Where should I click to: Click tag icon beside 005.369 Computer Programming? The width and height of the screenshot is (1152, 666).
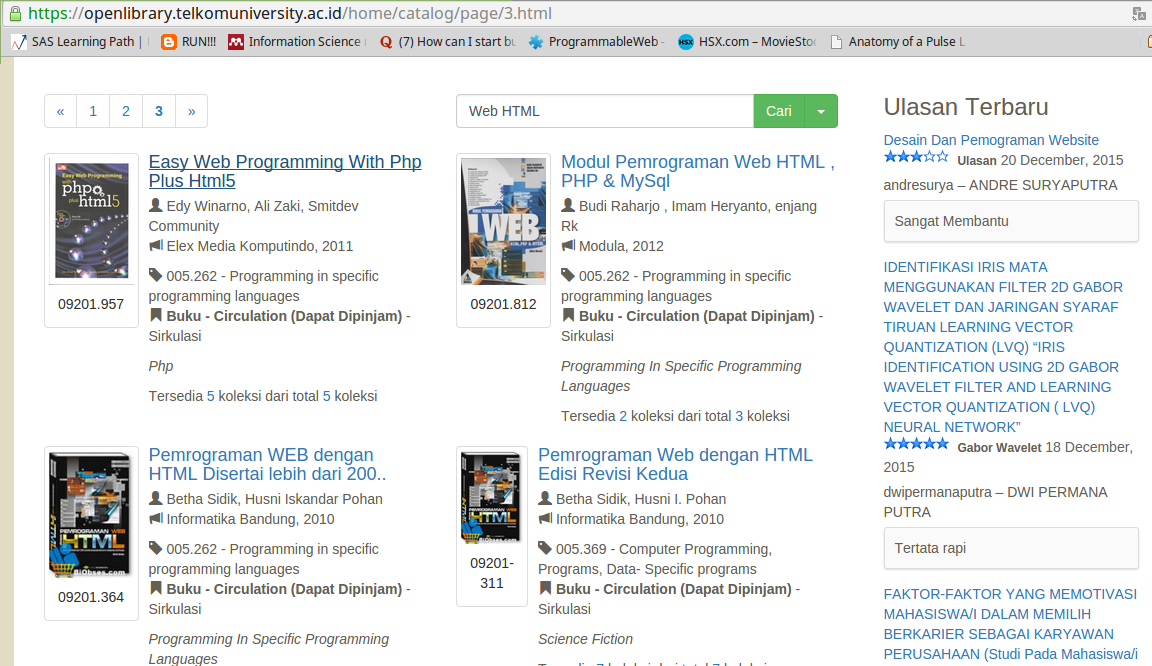(545, 548)
